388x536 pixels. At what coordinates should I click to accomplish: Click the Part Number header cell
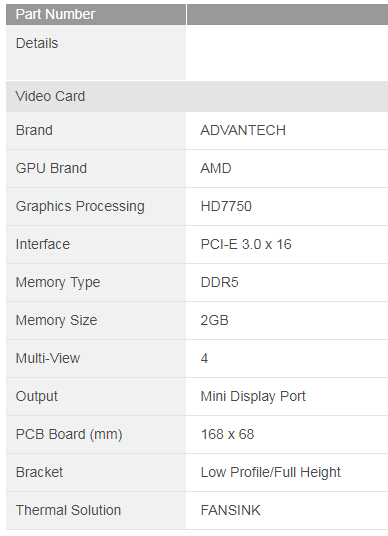click(96, 14)
